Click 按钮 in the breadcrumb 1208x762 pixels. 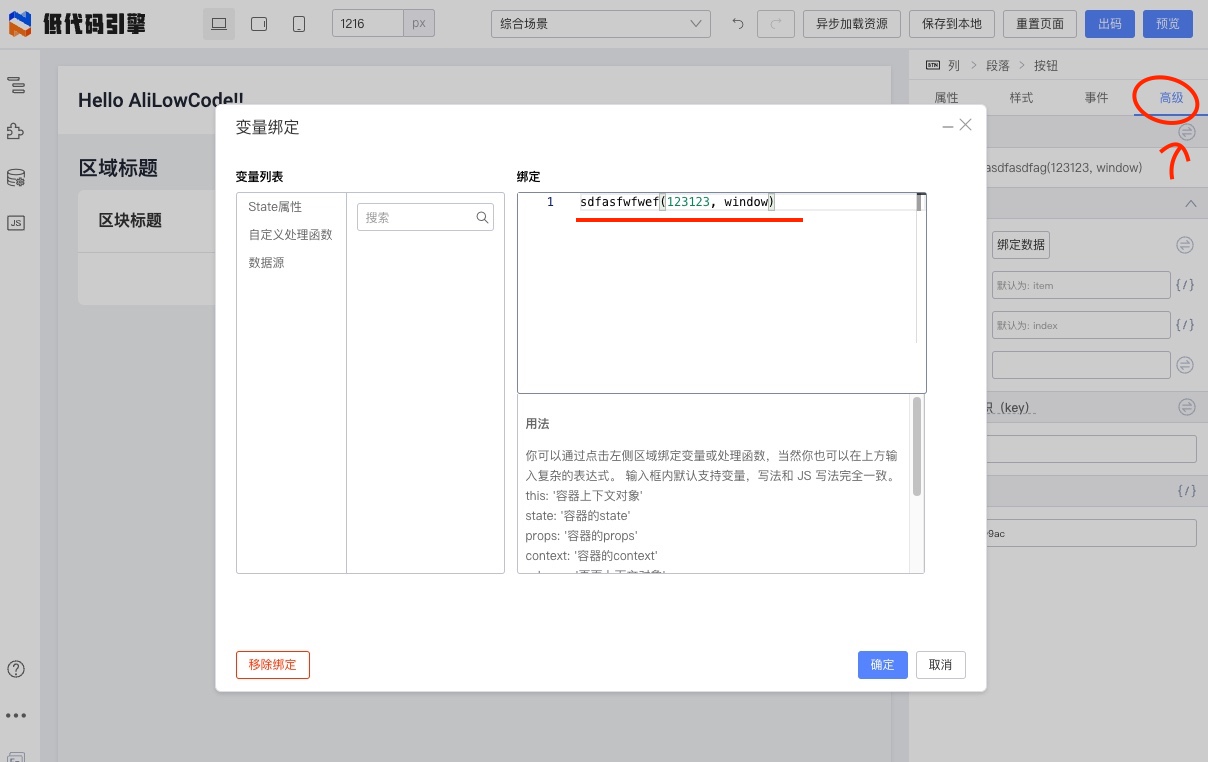(x=1046, y=65)
